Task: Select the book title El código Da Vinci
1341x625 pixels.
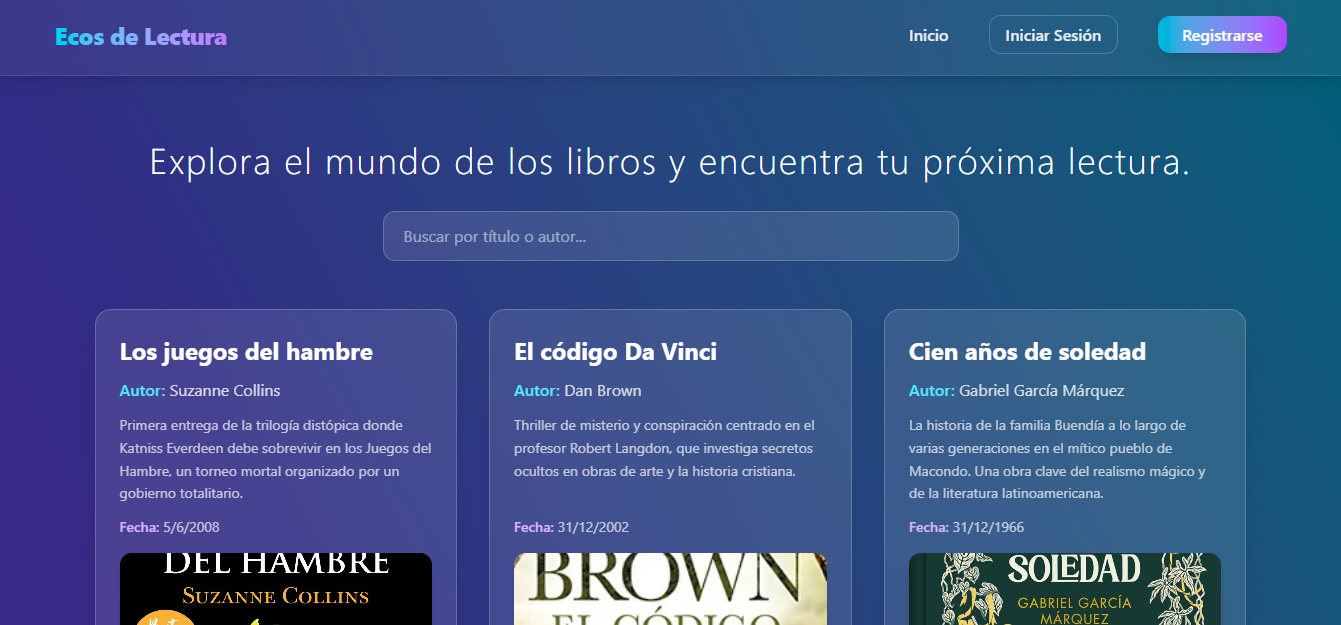Action: click(x=614, y=352)
